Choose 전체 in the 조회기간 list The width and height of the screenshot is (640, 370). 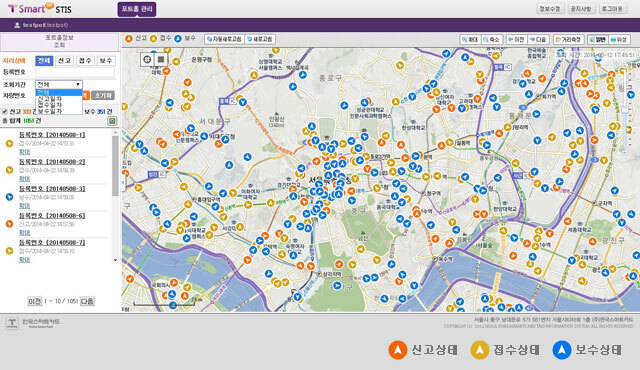click(x=59, y=93)
